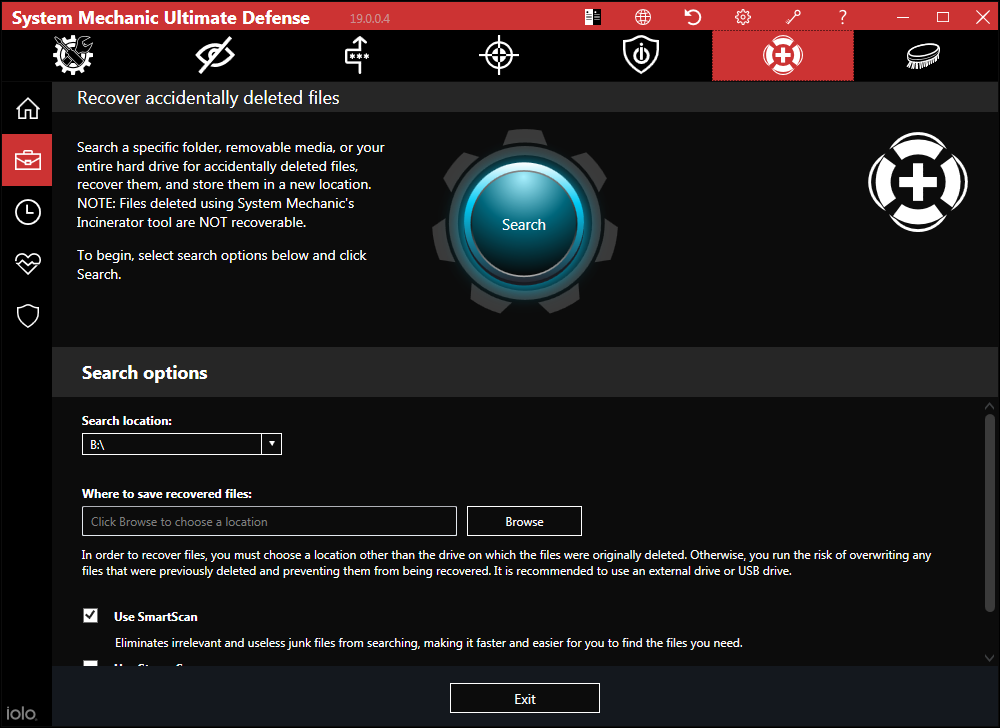Click the iolo logo in the corner
Viewport: 1000px width, 728px height.
(22, 713)
